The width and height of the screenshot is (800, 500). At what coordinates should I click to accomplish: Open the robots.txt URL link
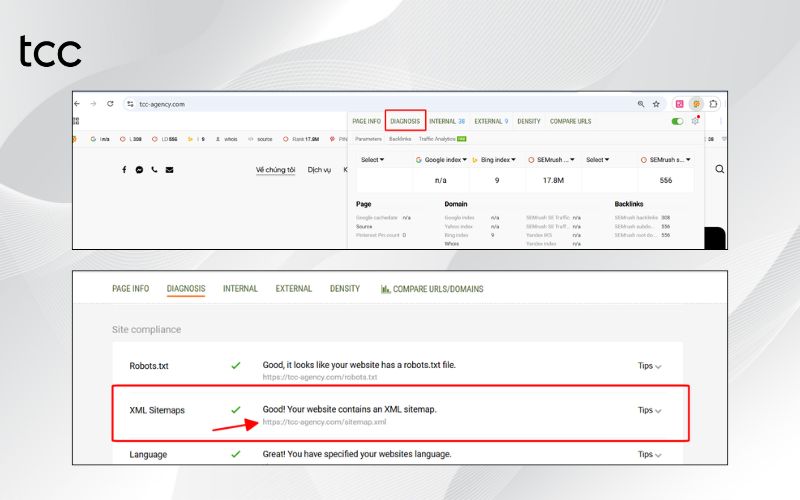point(320,377)
